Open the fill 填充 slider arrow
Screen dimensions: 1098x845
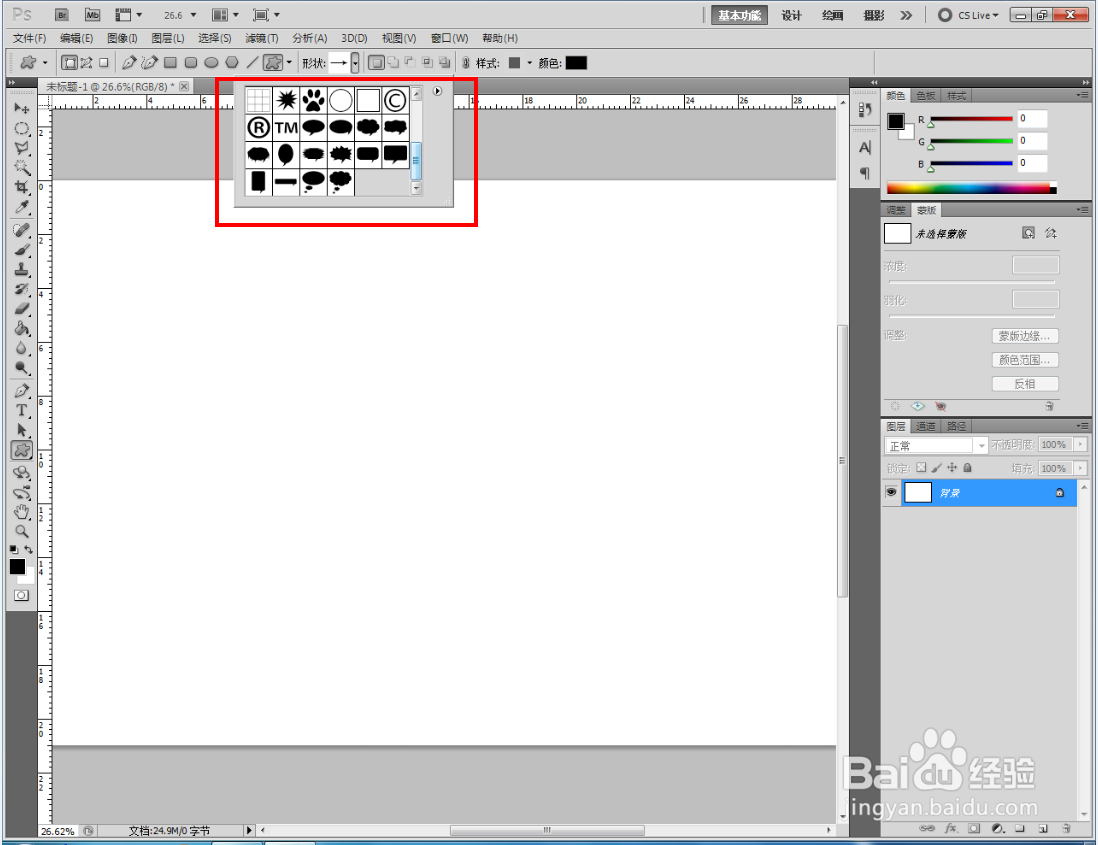click(x=1081, y=468)
